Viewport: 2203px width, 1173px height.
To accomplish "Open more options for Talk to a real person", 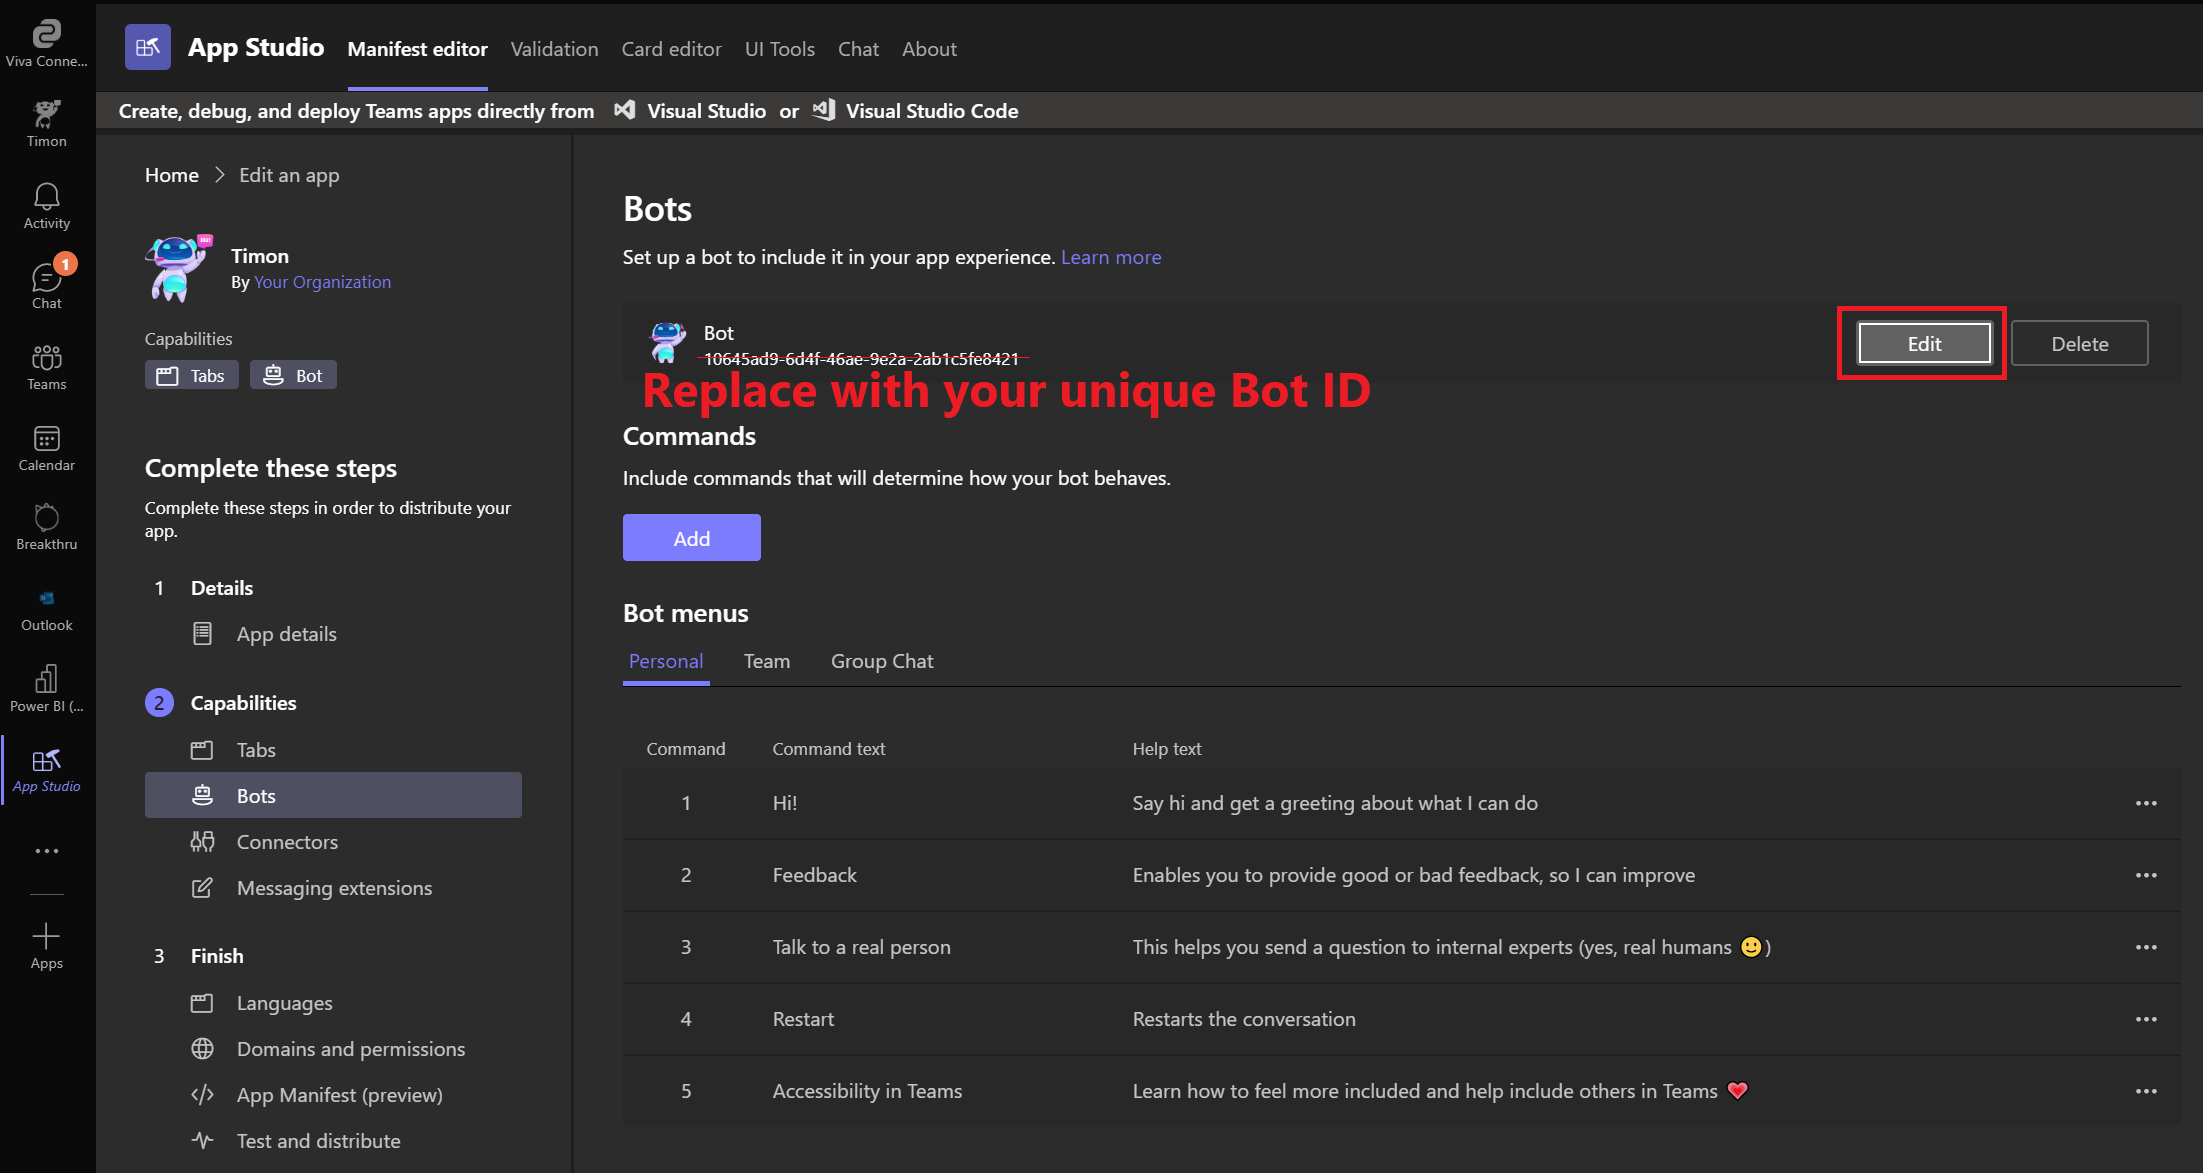I will click(2146, 947).
